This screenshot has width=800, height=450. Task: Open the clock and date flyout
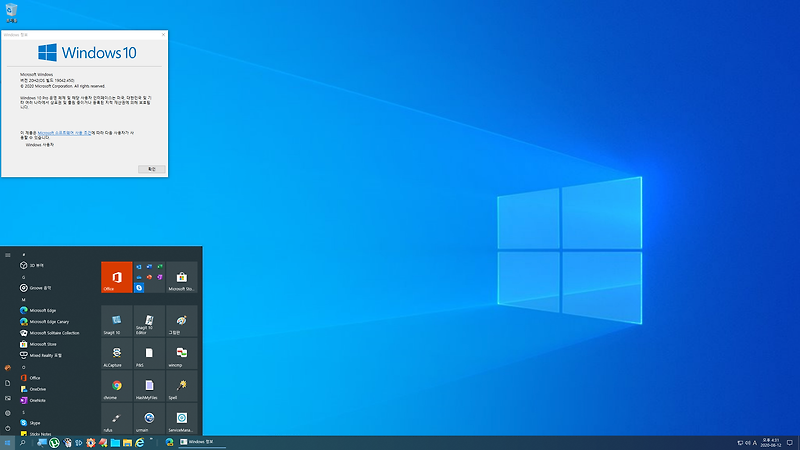[x=771, y=443]
